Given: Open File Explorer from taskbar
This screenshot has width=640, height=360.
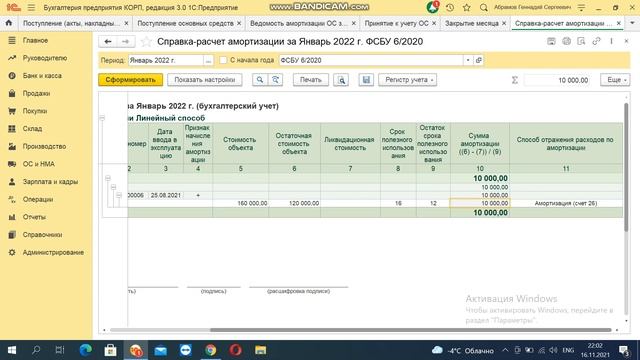Looking at the screenshot, I should pos(260,350).
